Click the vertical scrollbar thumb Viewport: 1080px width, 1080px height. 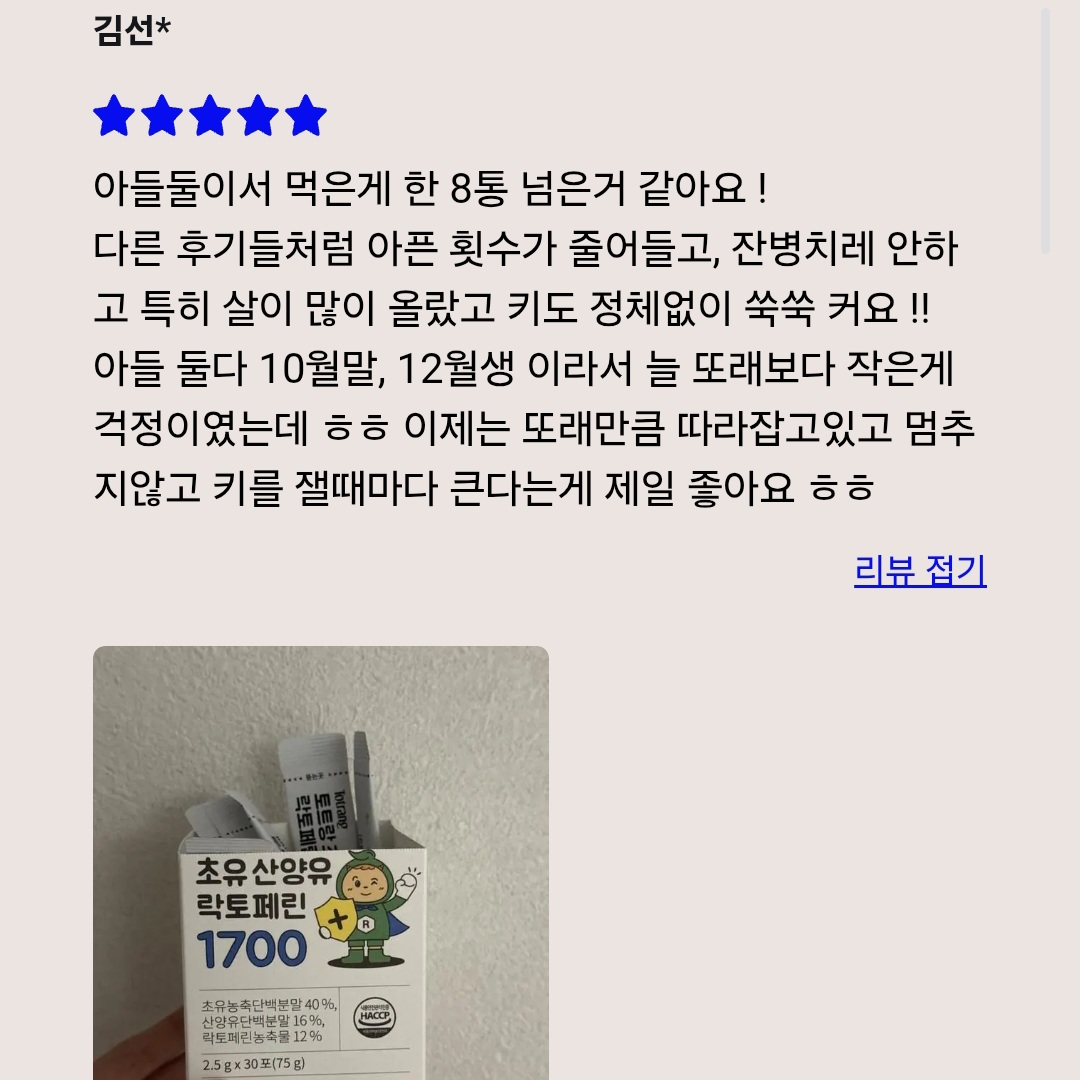(x=1045, y=131)
